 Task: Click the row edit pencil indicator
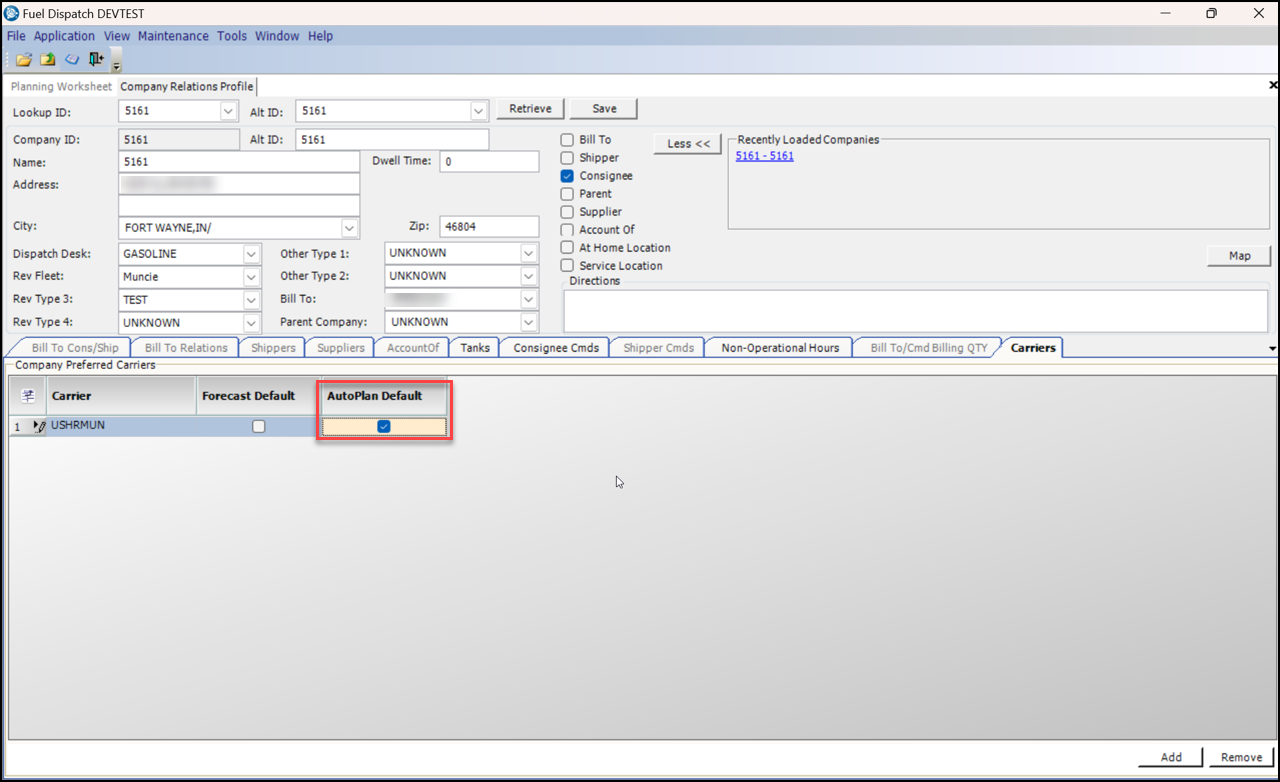pyautogui.click(x=39, y=427)
